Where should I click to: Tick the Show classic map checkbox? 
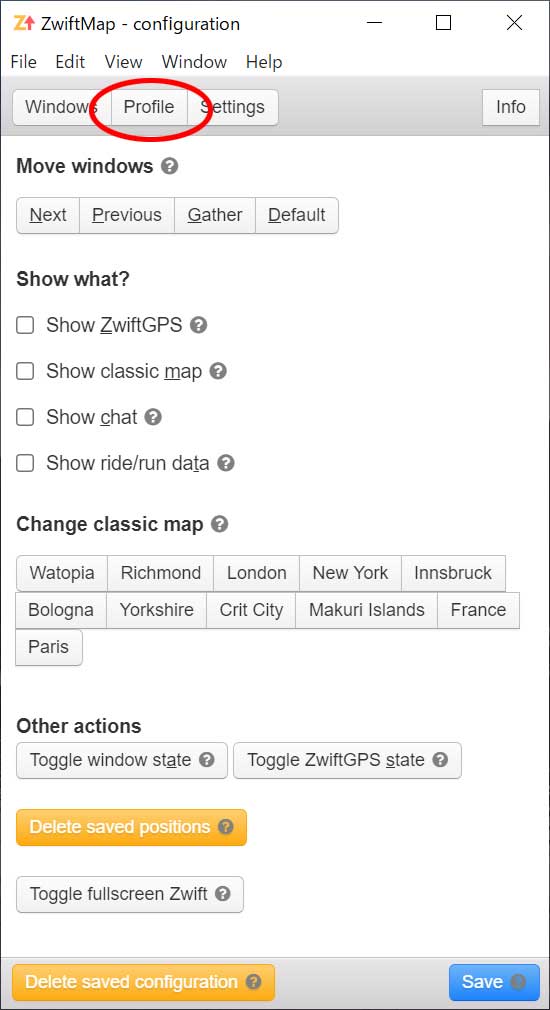pos(25,372)
